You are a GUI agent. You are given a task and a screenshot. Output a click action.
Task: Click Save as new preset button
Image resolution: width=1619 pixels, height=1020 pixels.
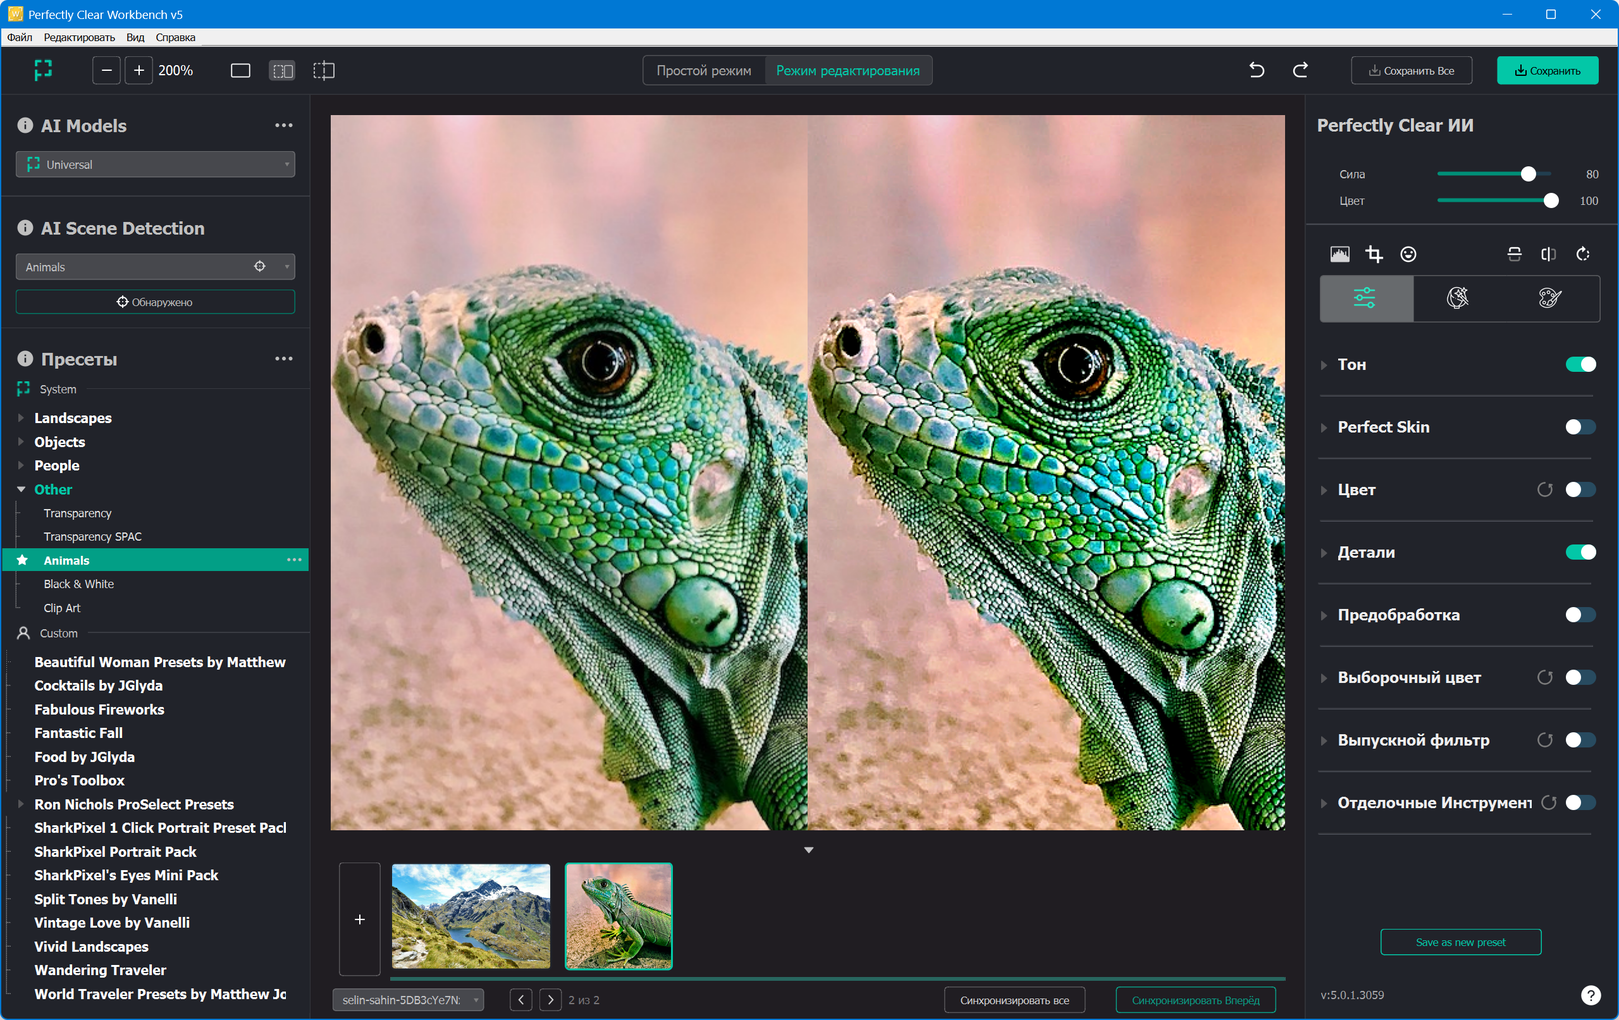coord(1460,942)
